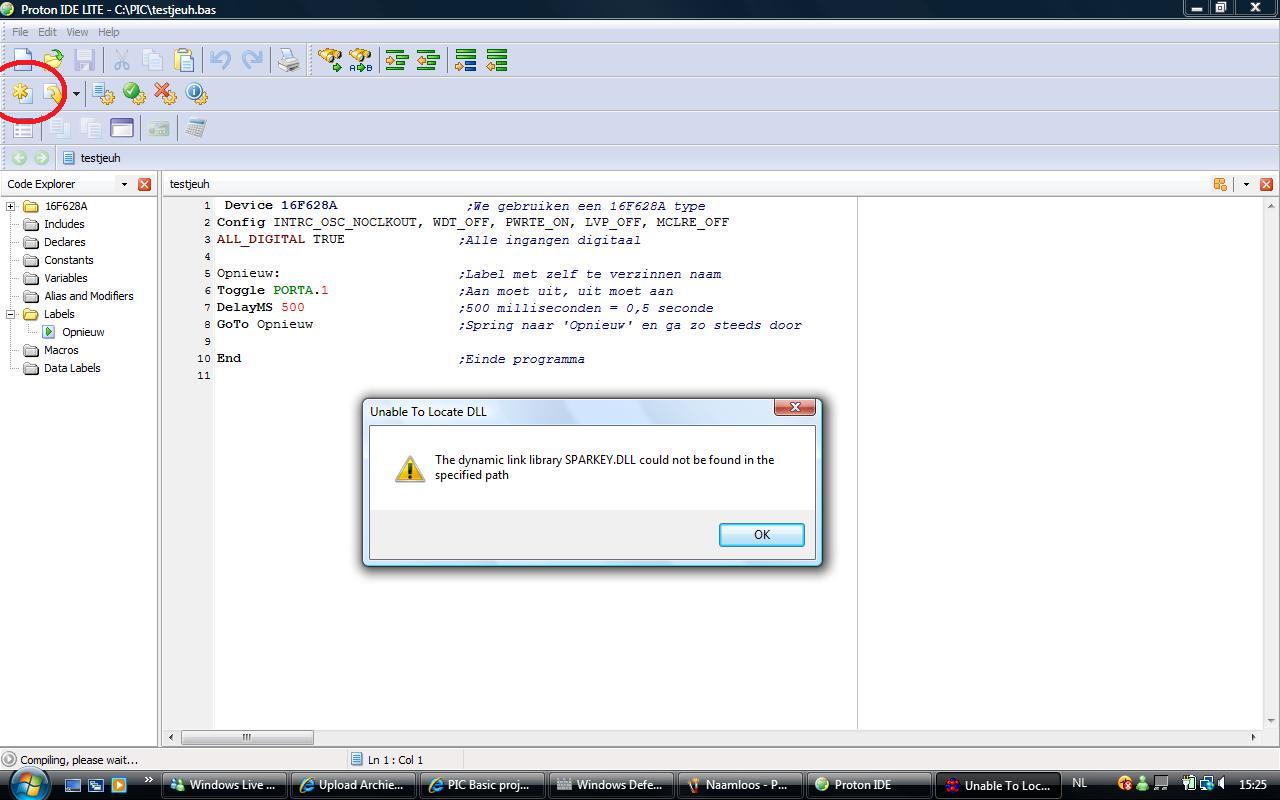The height and width of the screenshot is (800, 1280).
Task: Select Includes folder in Code Explorer
Action: pyautogui.click(x=64, y=224)
